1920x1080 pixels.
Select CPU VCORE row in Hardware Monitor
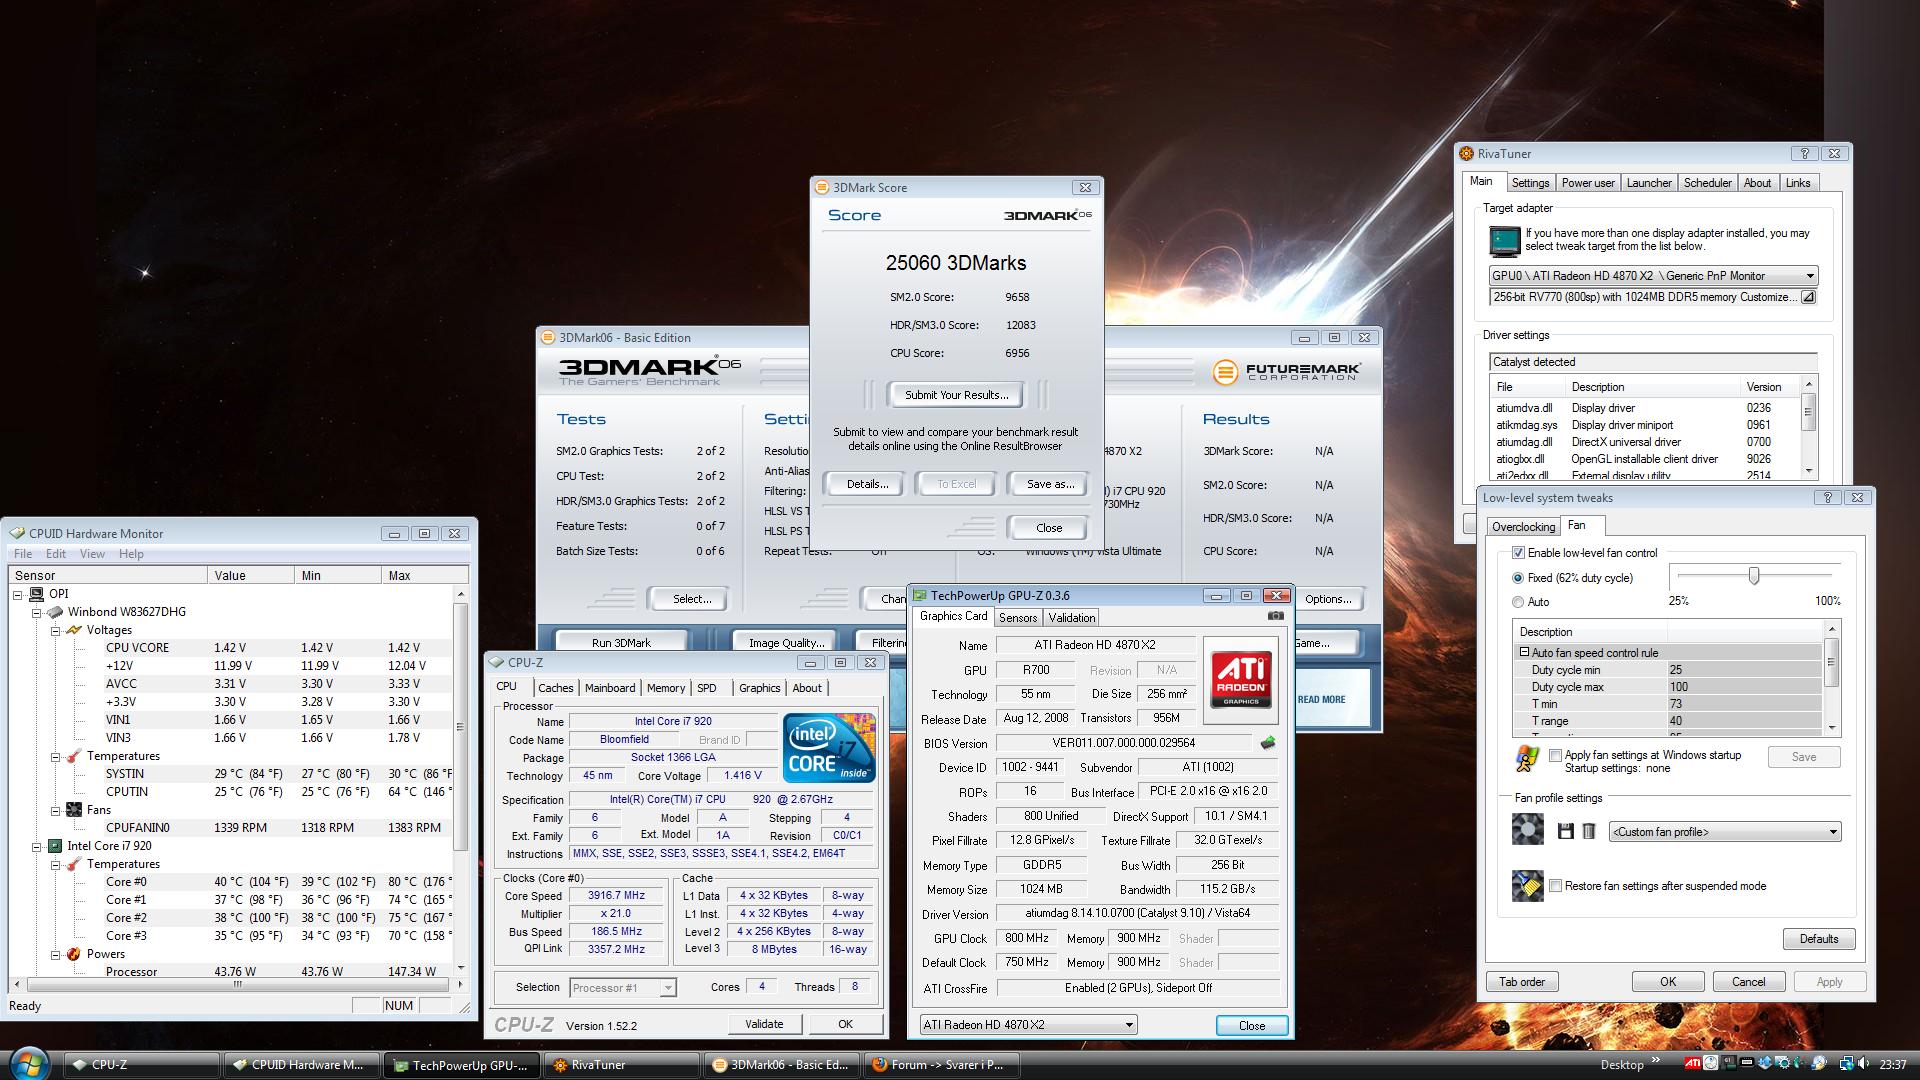[x=278, y=648]
